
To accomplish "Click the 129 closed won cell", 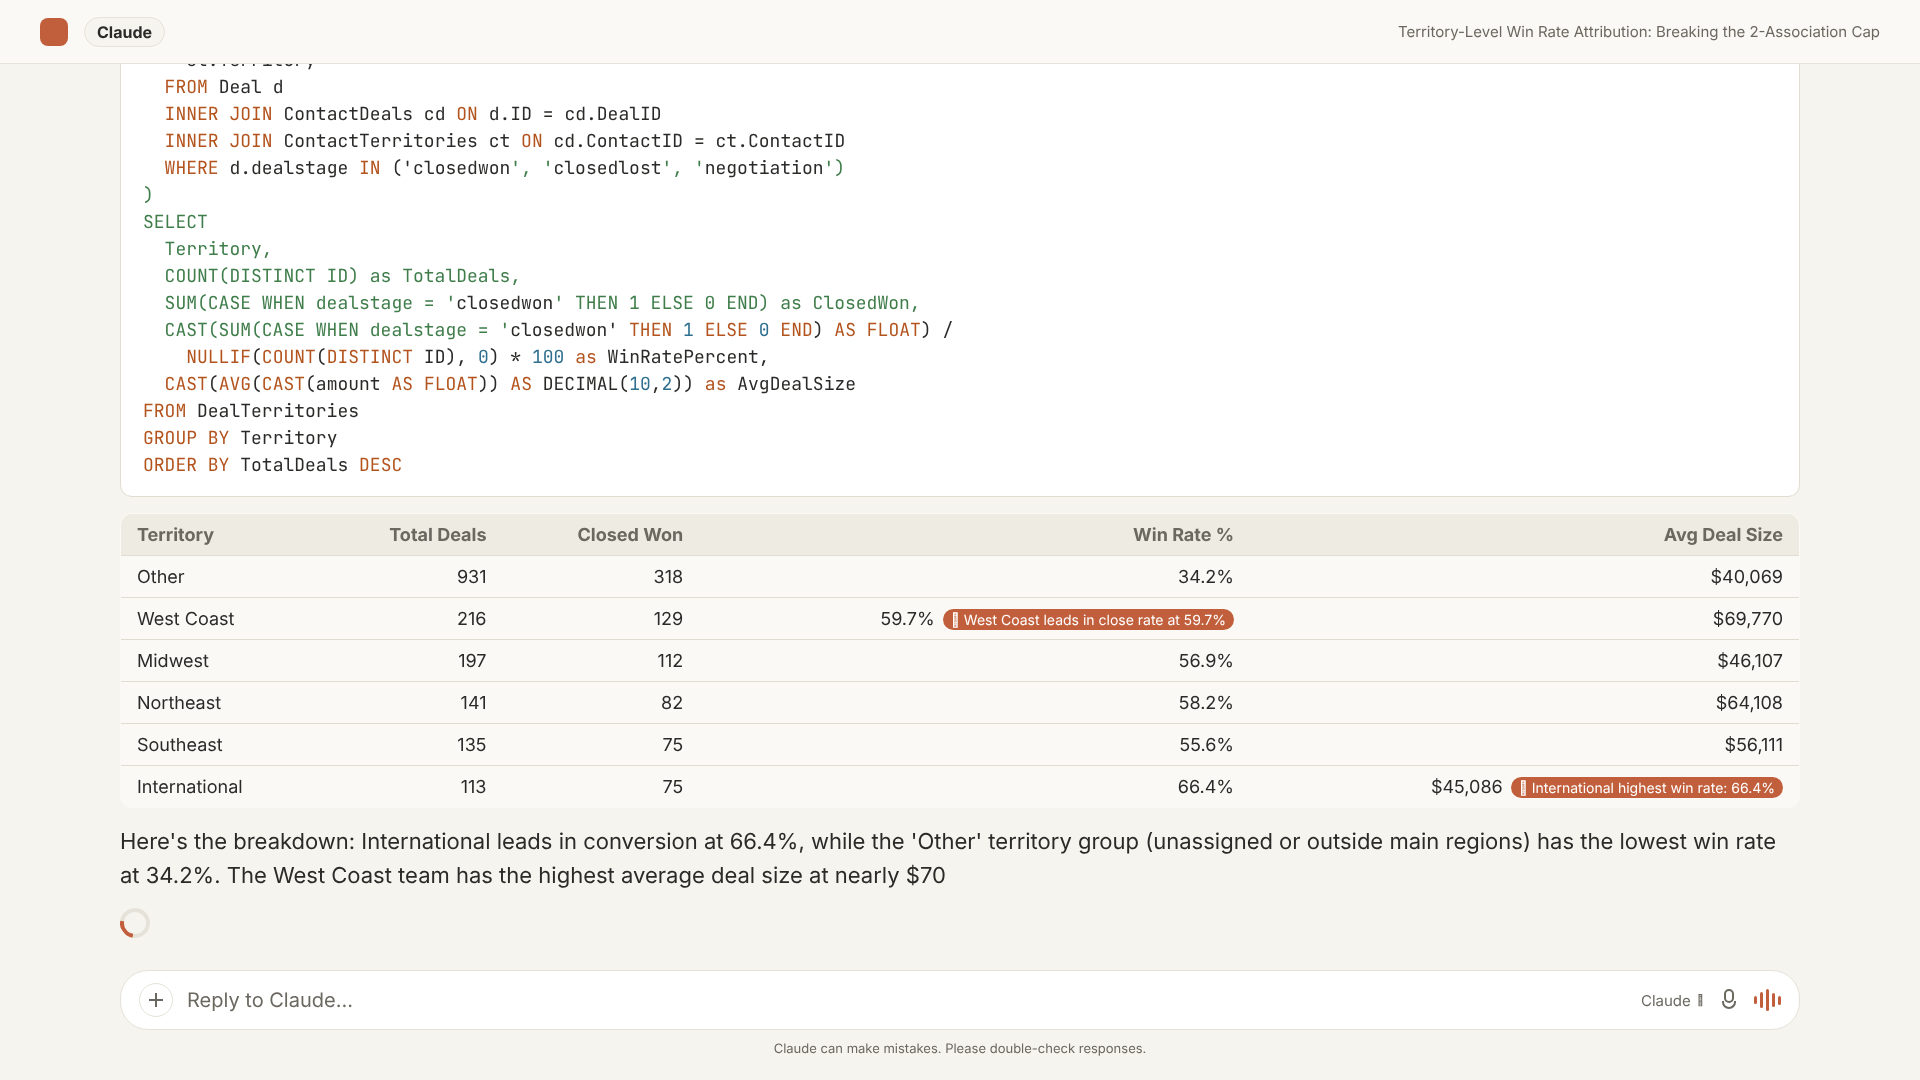I will click(668, 619).
